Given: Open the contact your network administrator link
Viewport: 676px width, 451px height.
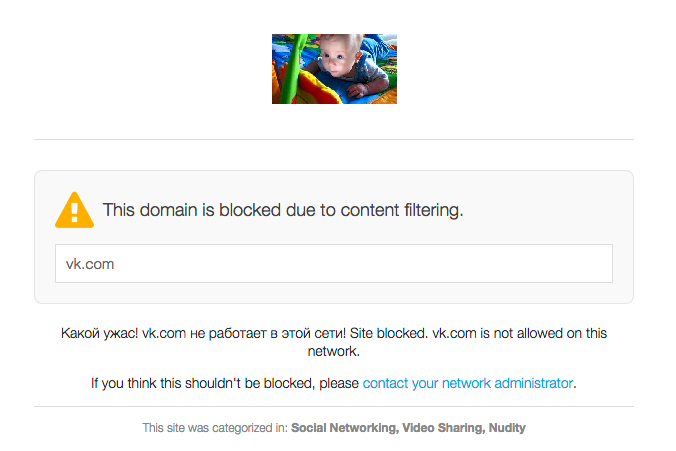Looking at the screenshot, I should click(468, 382).
